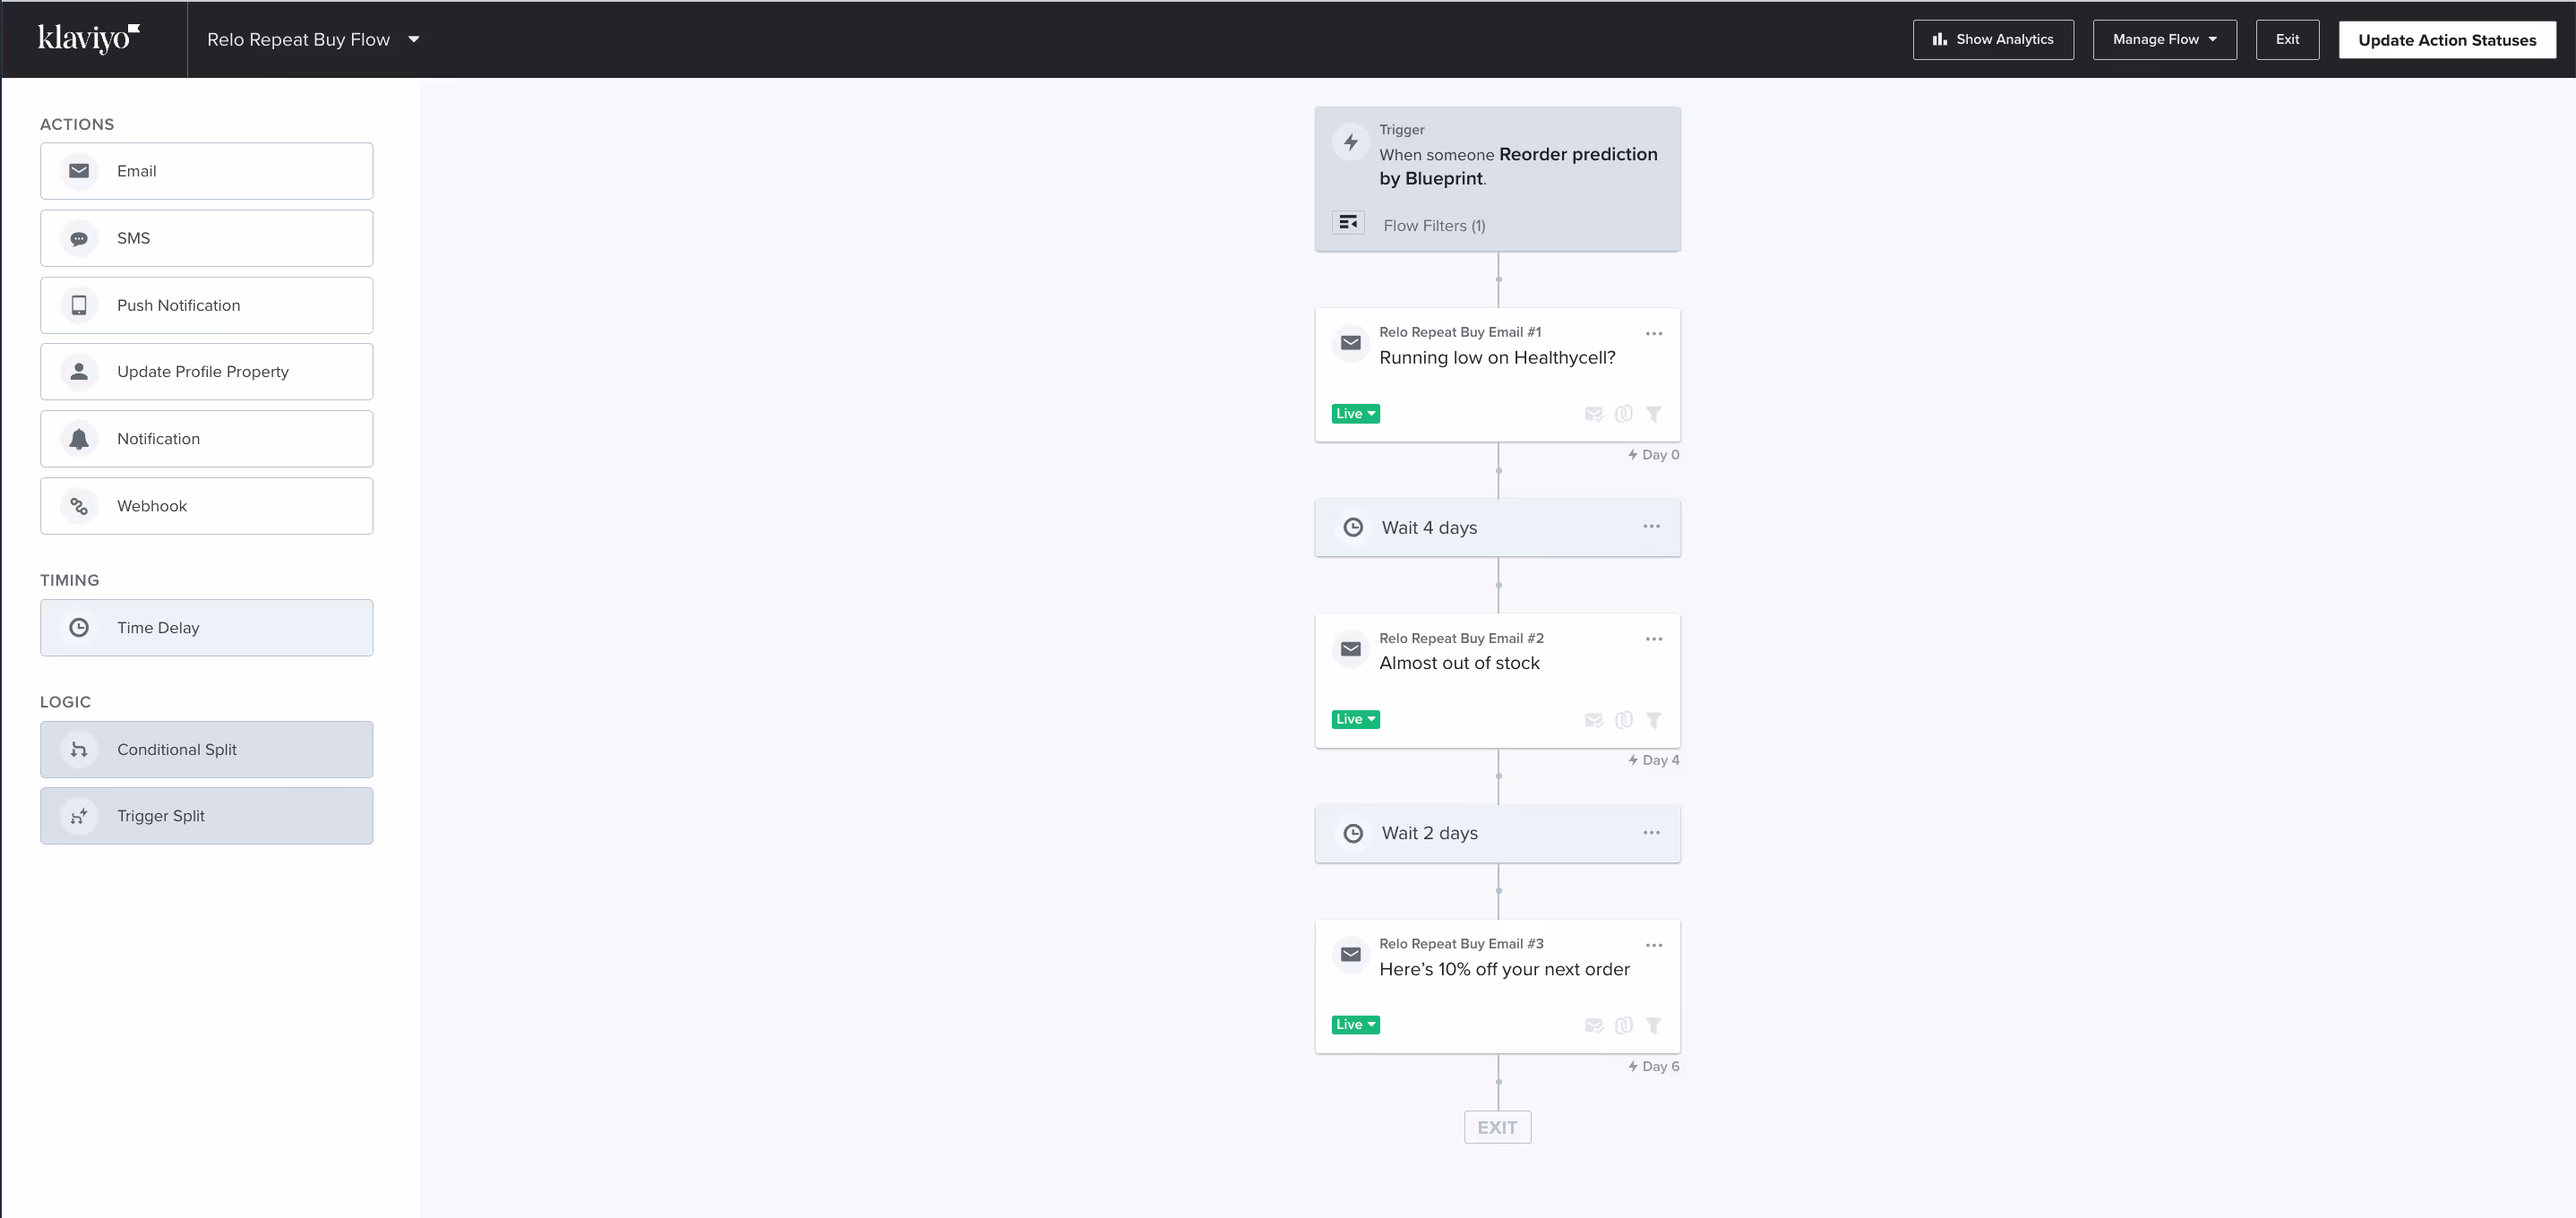
Task: Select the EXIT node
Action: [1497, 1128]
